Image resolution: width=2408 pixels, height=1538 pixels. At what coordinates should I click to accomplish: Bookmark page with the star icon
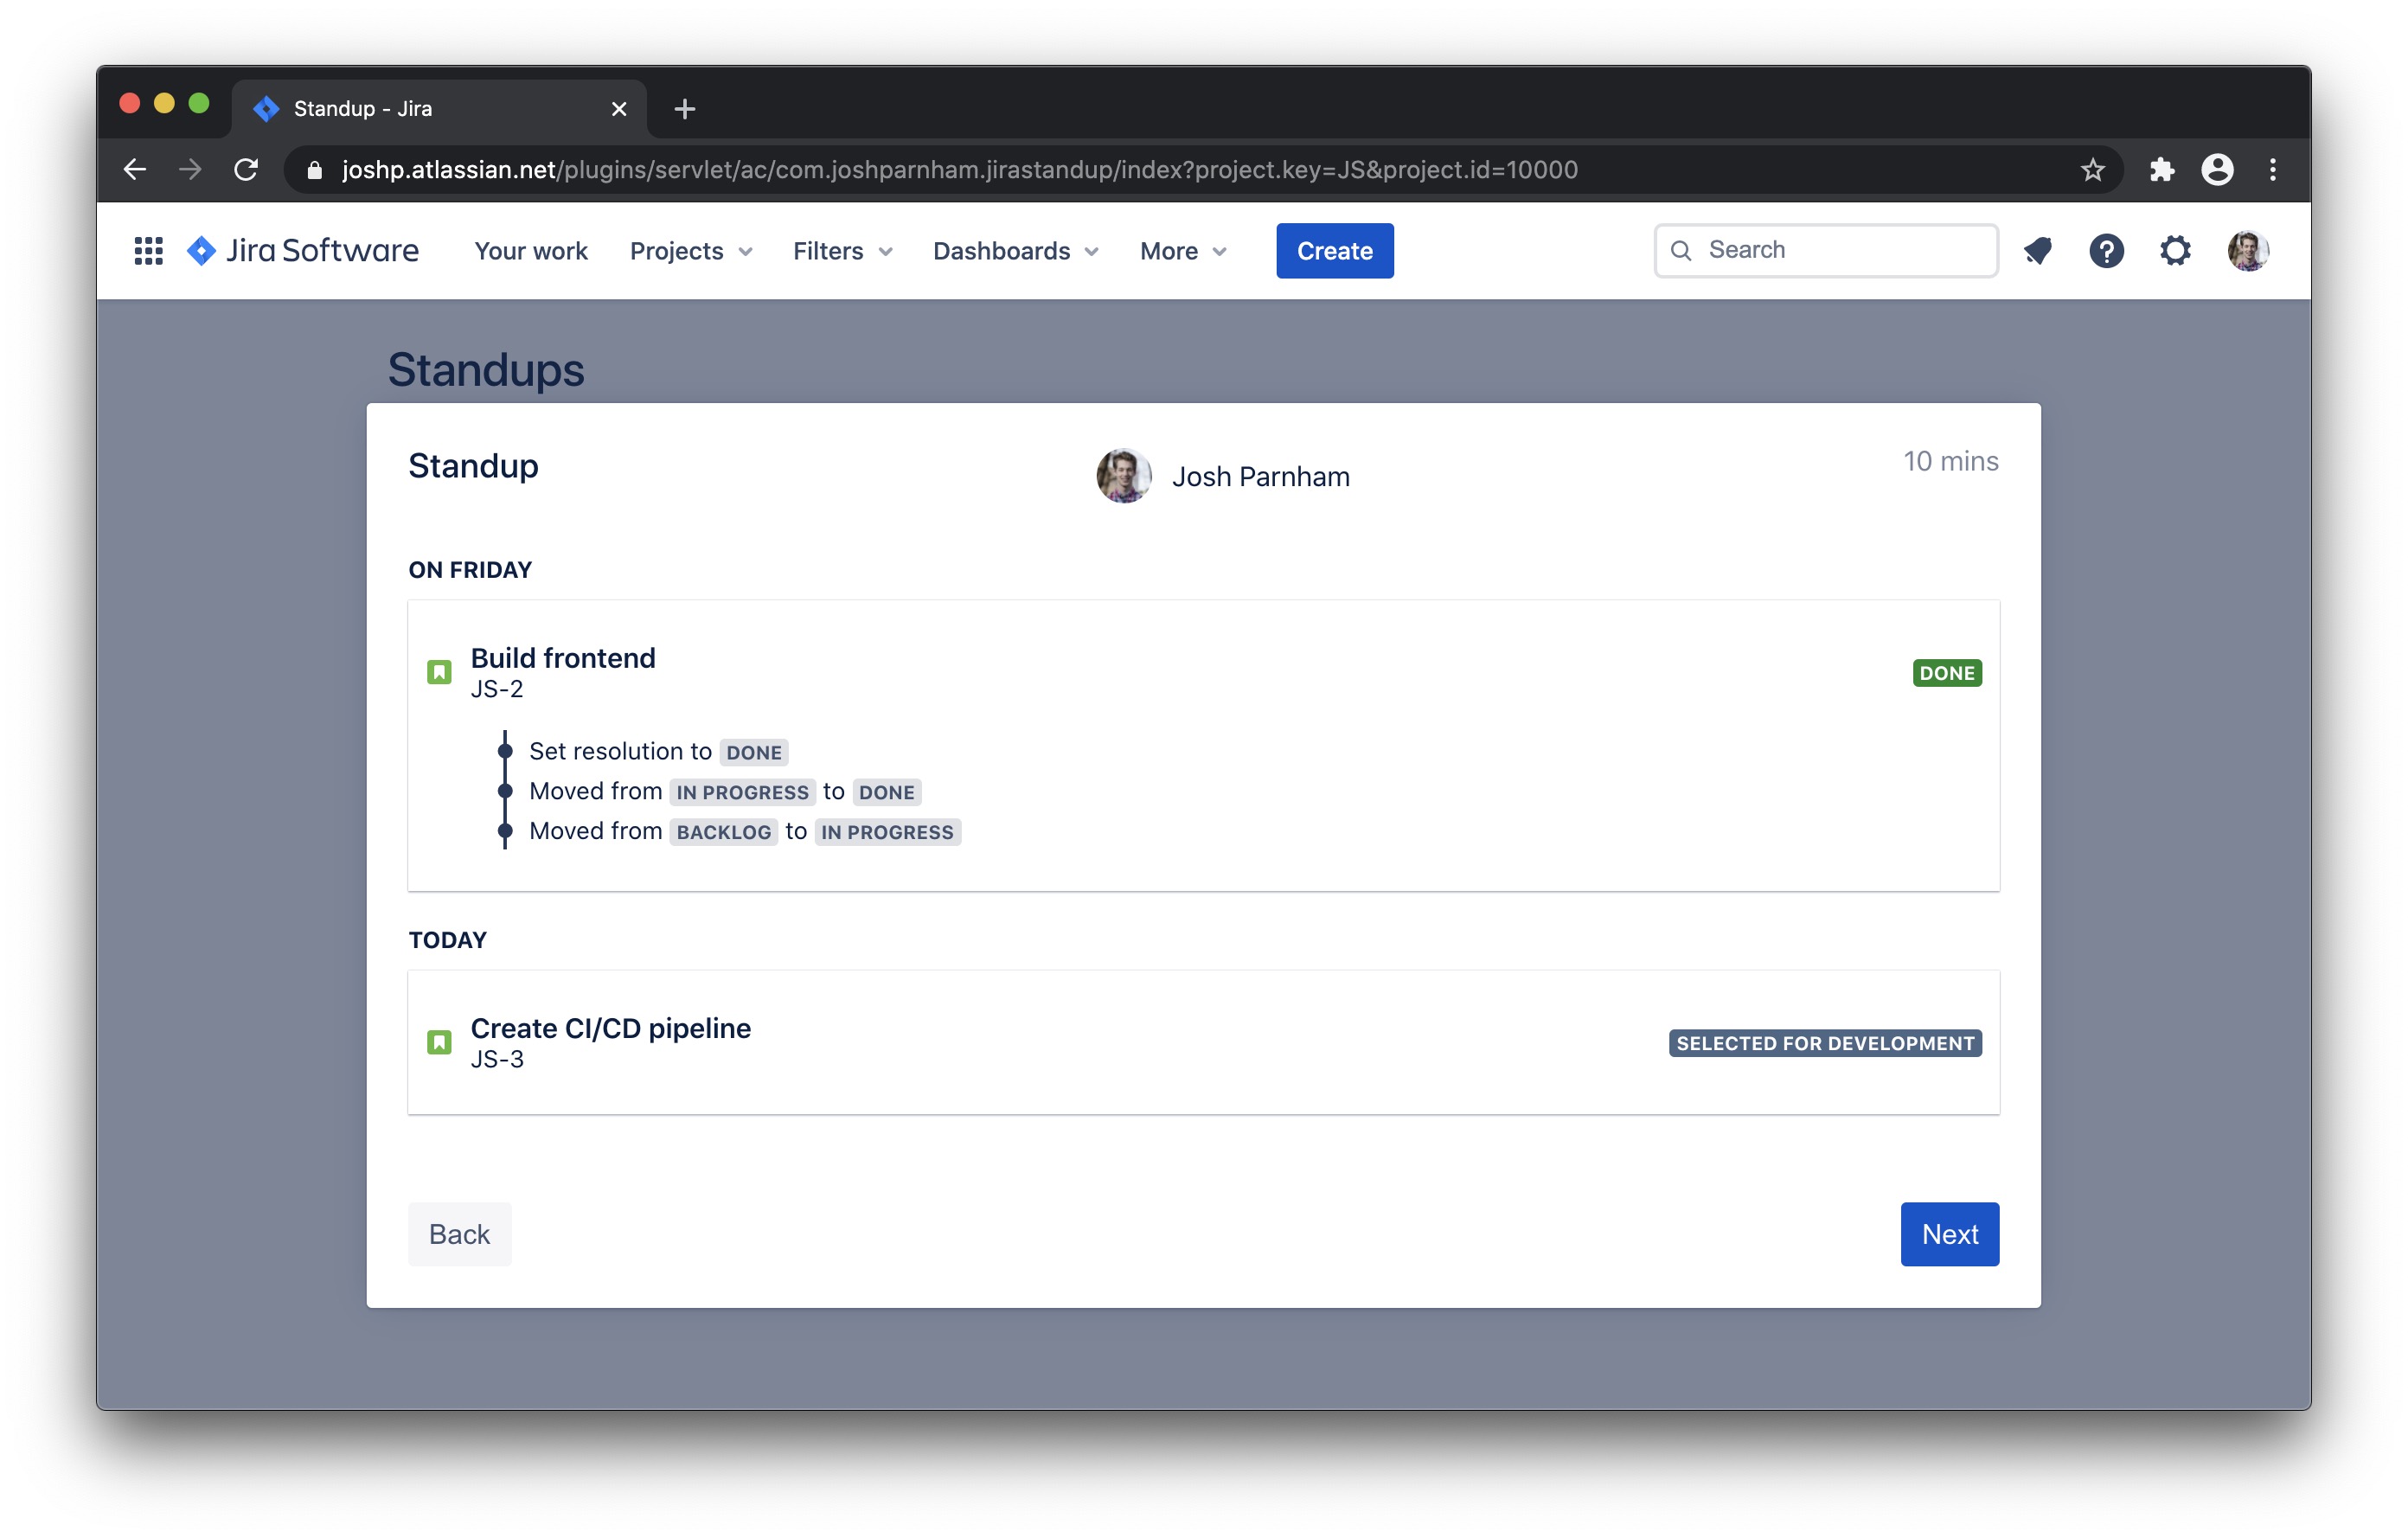pos(2092,170)
